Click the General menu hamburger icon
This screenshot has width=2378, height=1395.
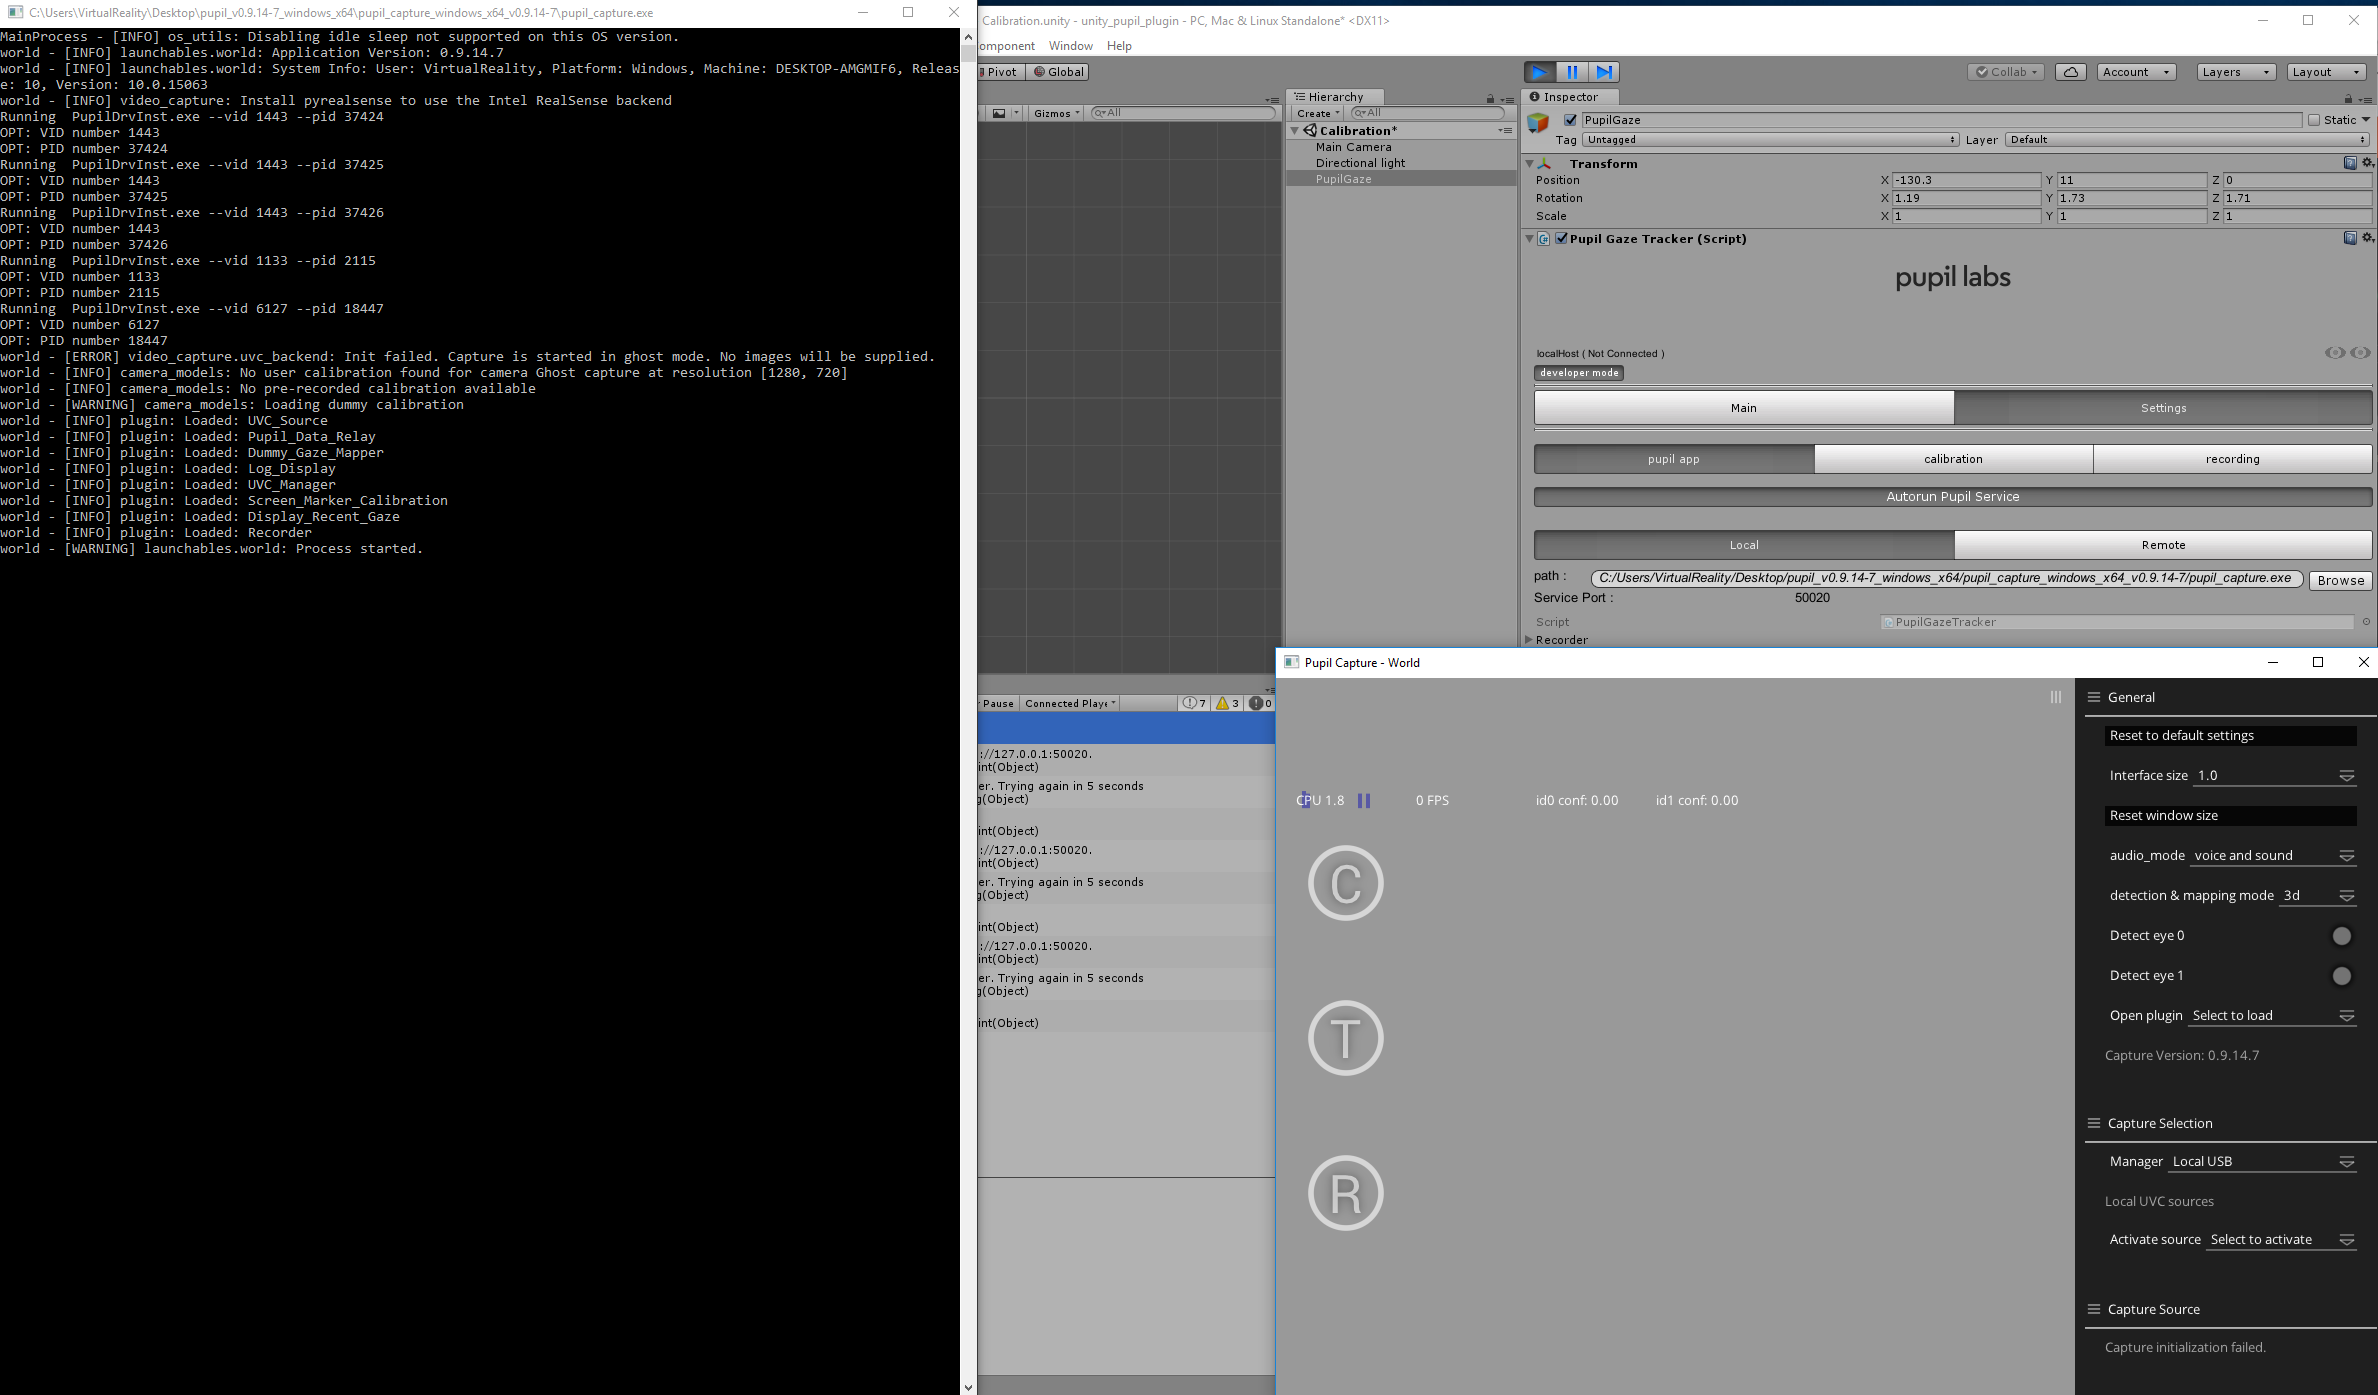click(2093, 697)
